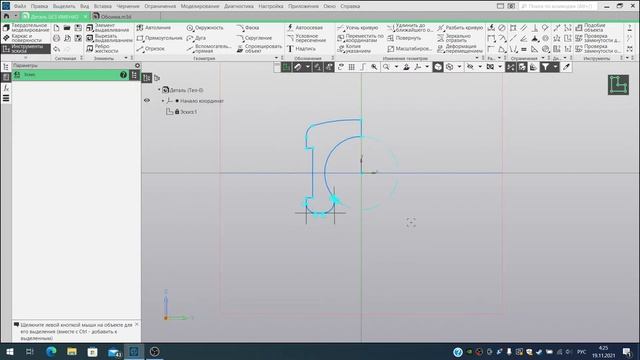Click the Масштабировать tool
Image resolution: width=640 pixels, height=360 pixels.
[409, 49]
